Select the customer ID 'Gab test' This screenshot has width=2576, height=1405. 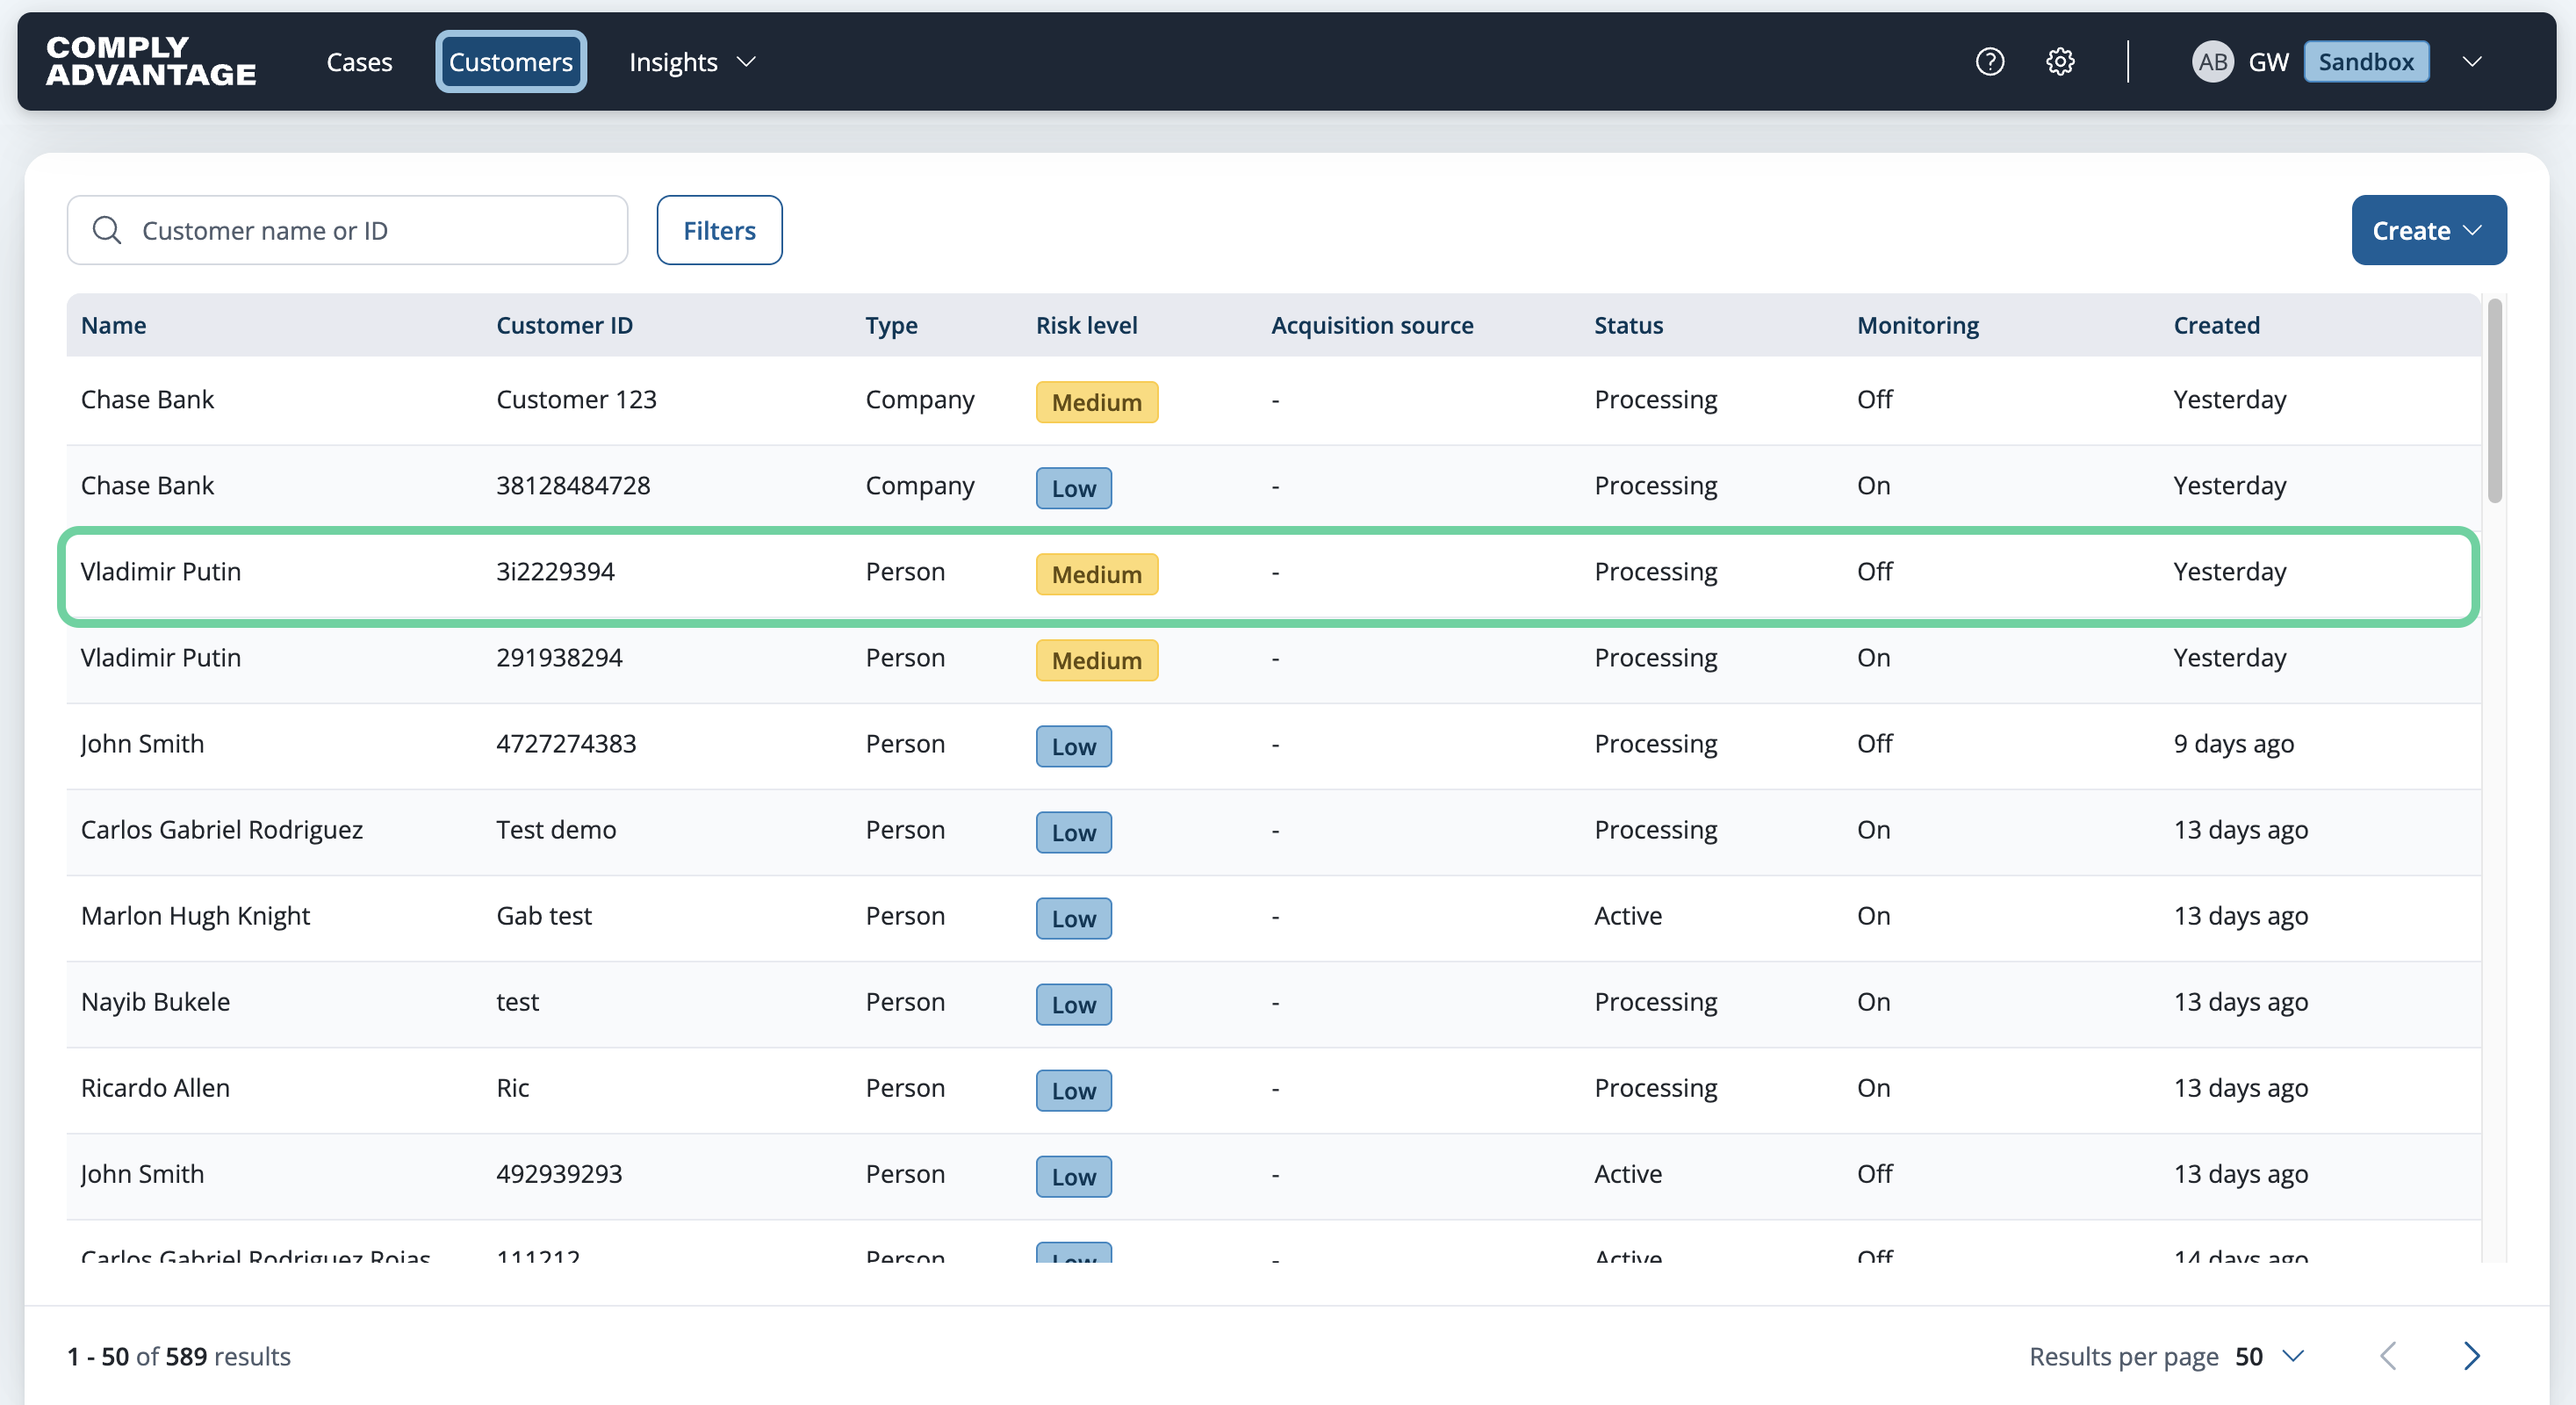544,916
